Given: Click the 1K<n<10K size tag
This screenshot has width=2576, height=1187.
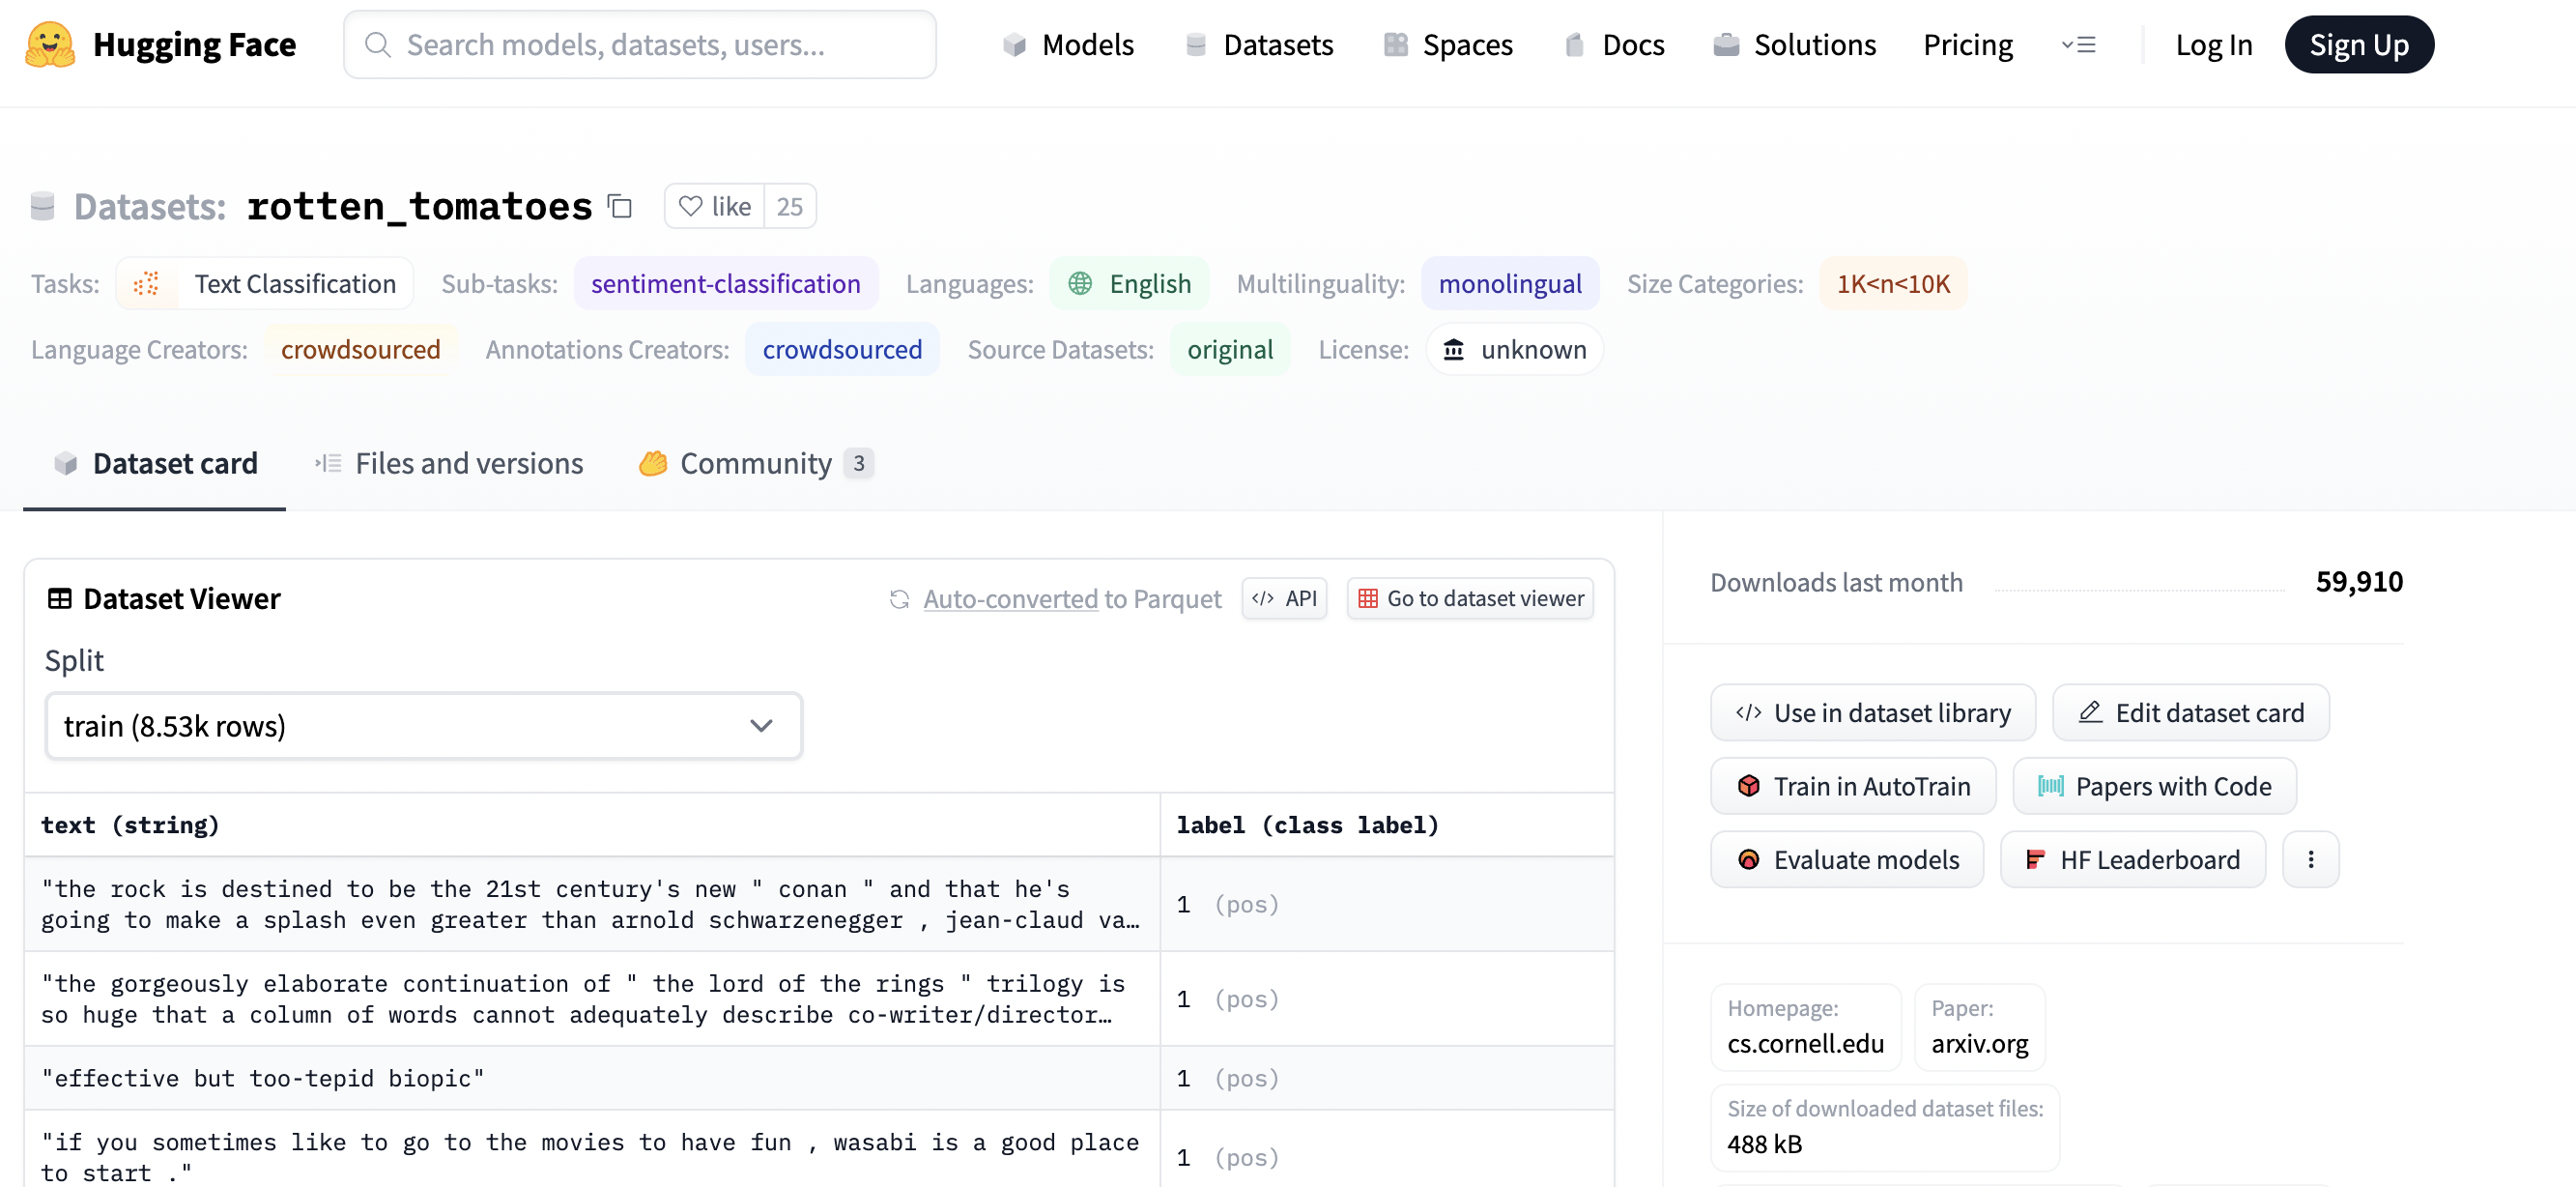Looking at the screenshot, I should pyautogui.click(x=1893, y=284).
